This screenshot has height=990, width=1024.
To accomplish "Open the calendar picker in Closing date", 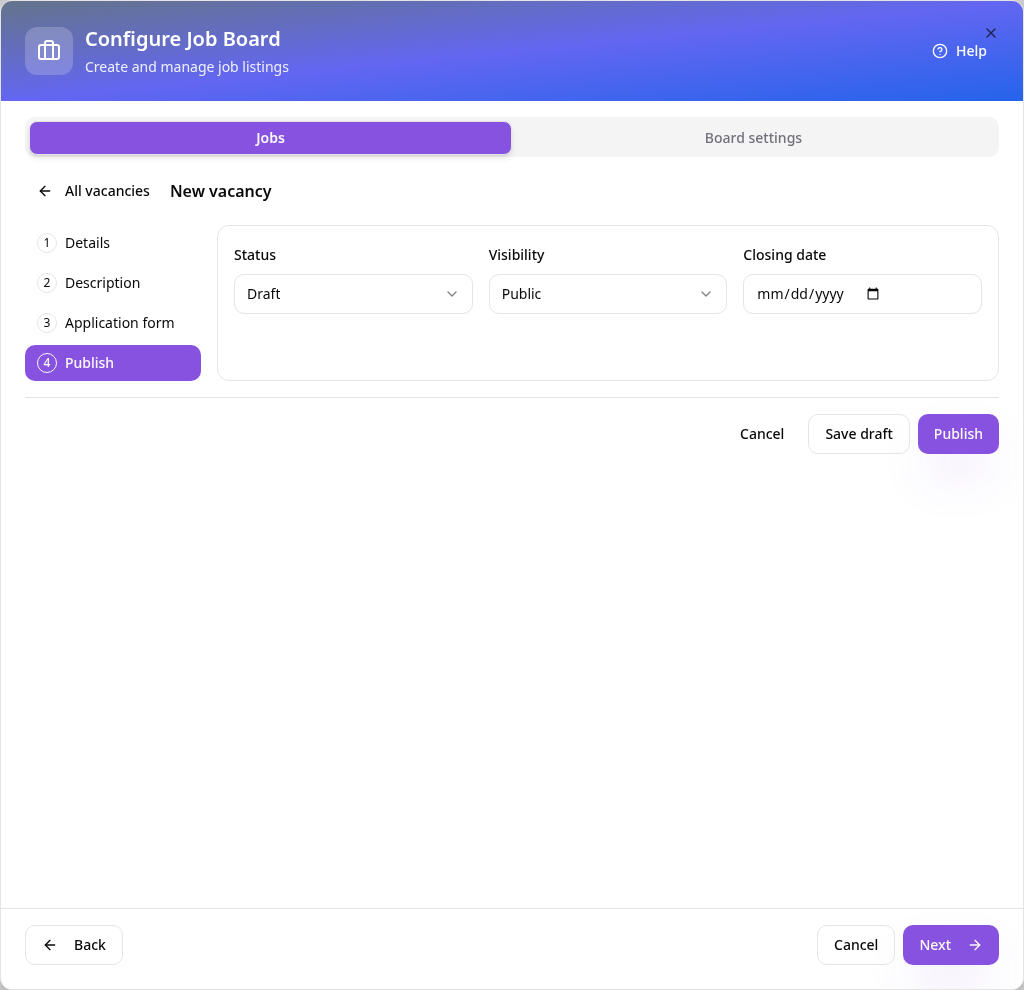I will pyautogui.click(x=872, y=294).
